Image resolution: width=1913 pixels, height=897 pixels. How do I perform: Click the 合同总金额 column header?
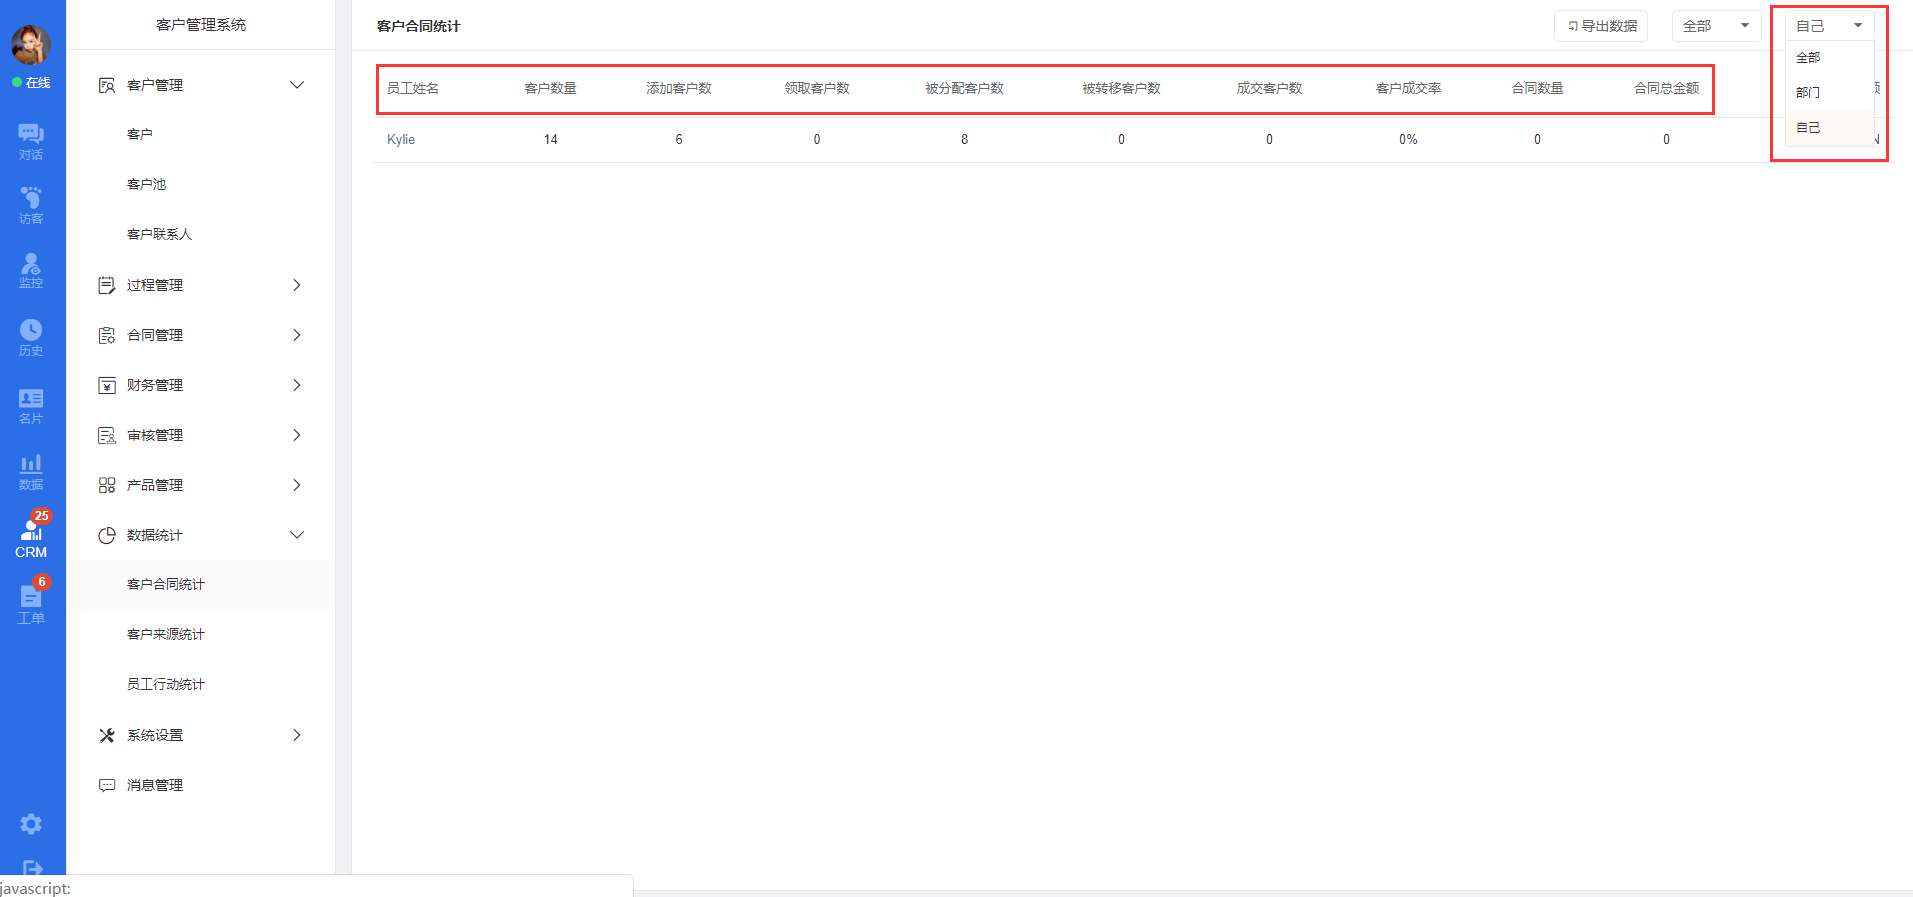(x=1666, y=88)
